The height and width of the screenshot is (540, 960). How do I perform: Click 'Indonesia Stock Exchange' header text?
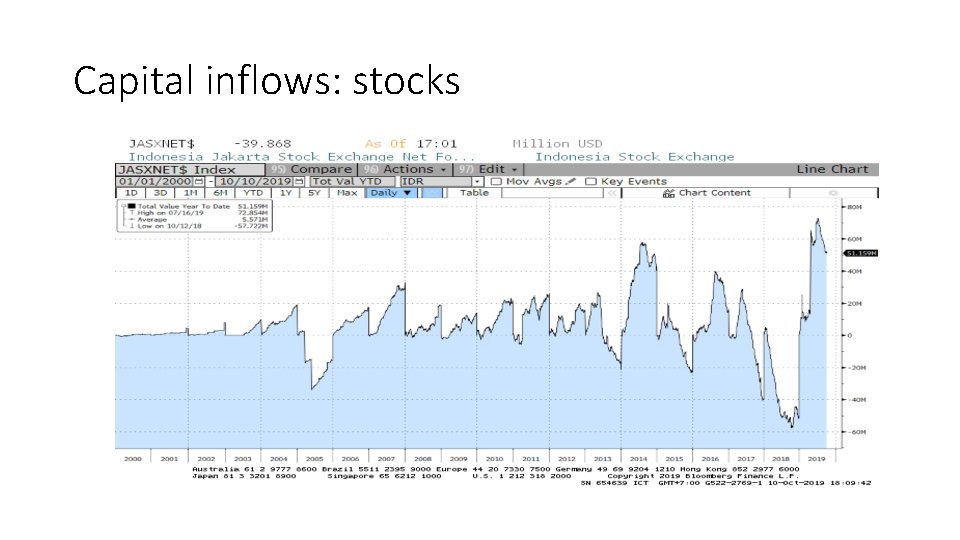[x=634, y=157]
